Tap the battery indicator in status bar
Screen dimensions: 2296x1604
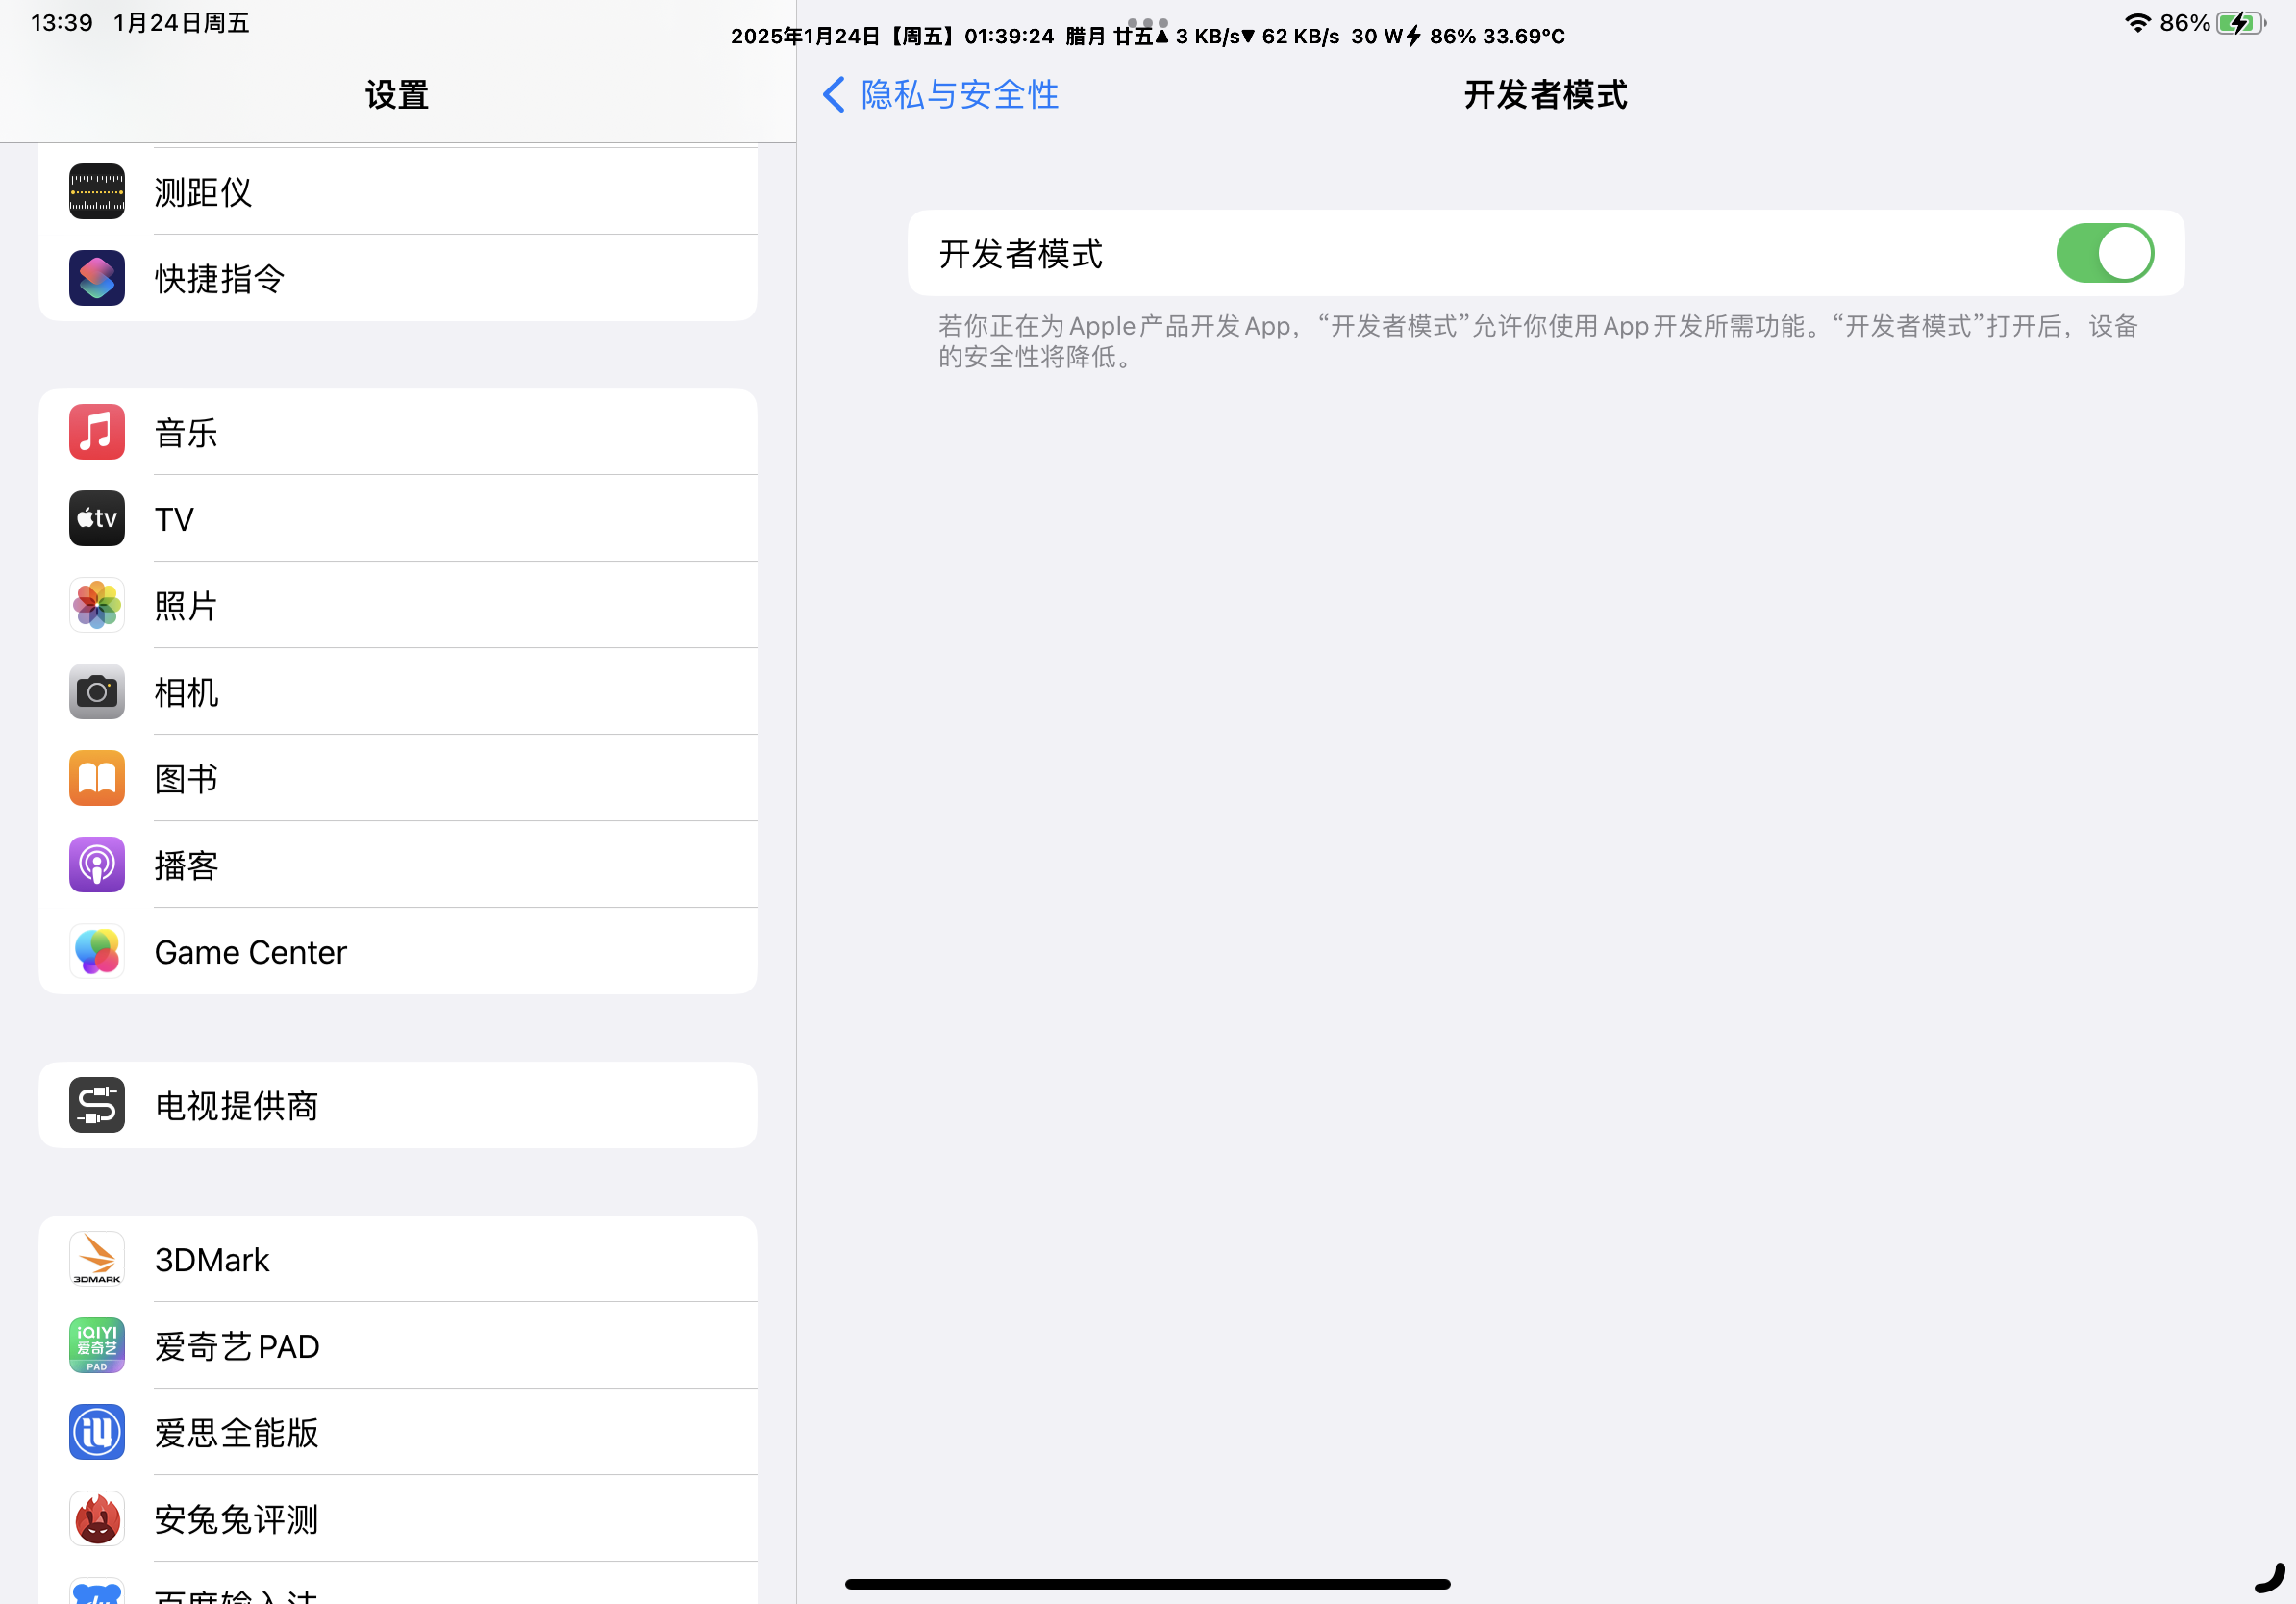pyautogui.click(x=2238, y=23)
